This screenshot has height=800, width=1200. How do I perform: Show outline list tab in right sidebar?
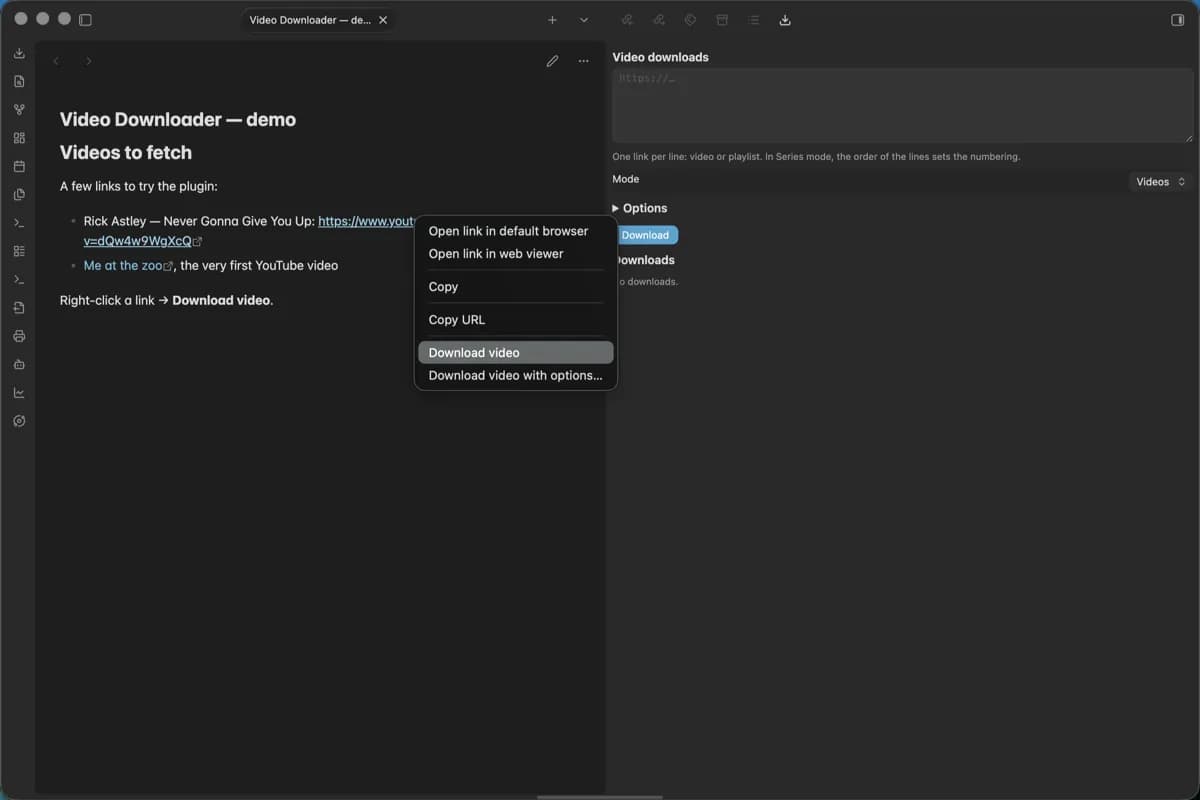click(x=753, y=20)
